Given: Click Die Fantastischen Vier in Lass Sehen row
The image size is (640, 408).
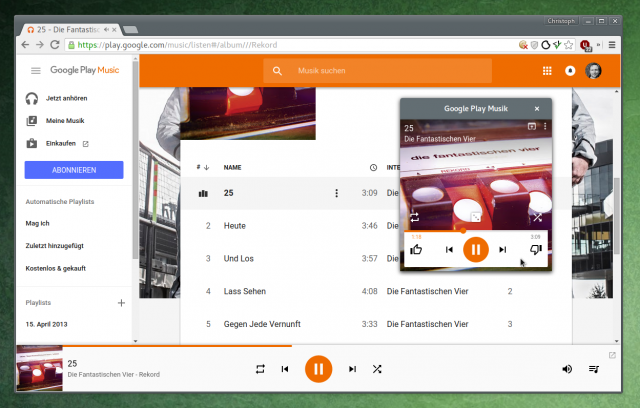Looking at the screenshot, I should pos(427,291).
